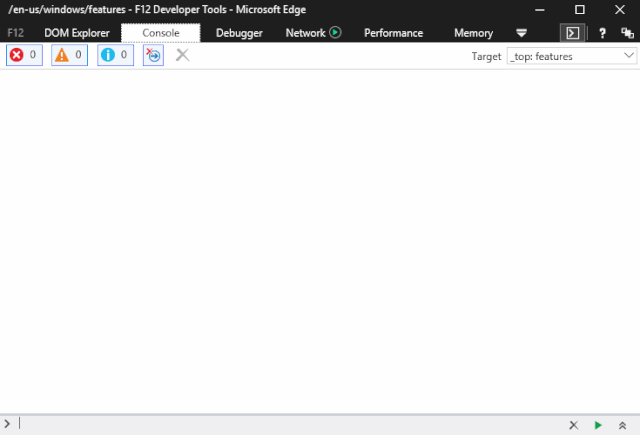Image resolution: width=640 pixels, height=435 pixels.
Task: Open the Target frame dropdown
Action: (571, 56)
